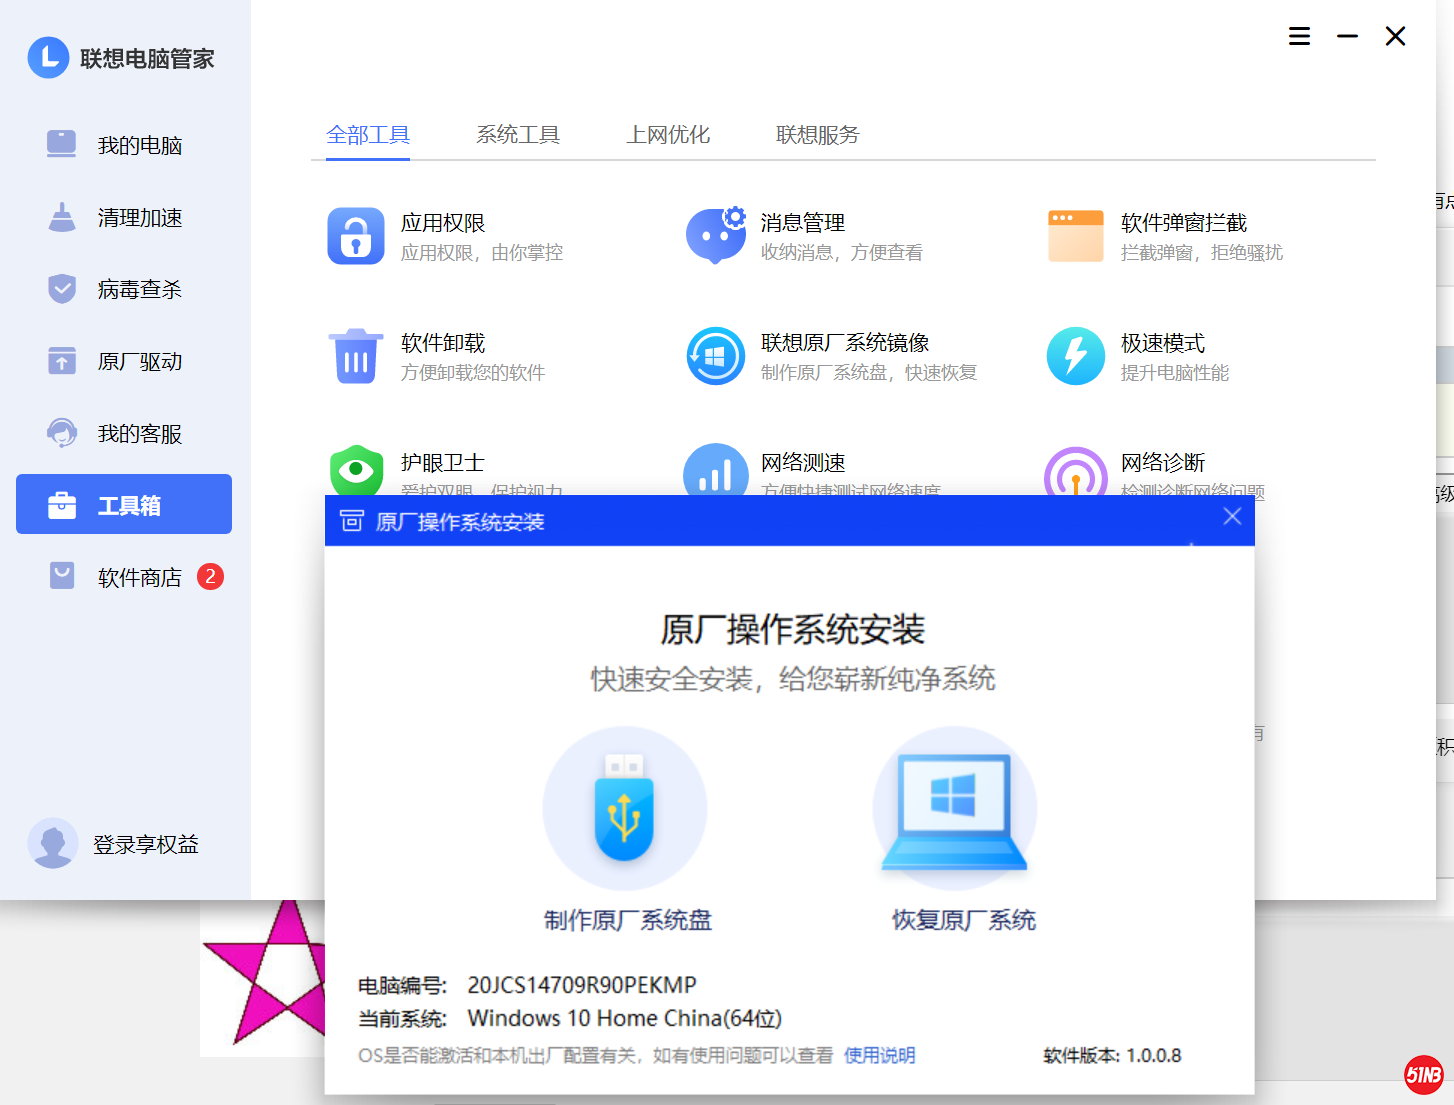Click the laptop 恢复原厂系统 icon
The width and height of the screenshot is (1454, 1105).
tap(954, 808)
